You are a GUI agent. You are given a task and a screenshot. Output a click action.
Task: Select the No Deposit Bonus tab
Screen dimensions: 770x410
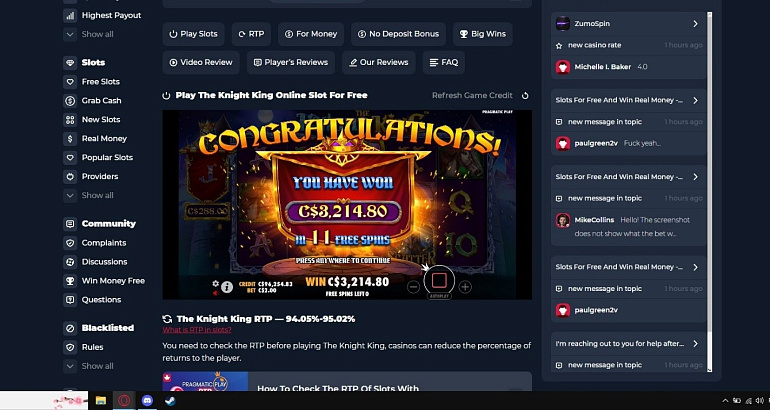pos(398,34)
